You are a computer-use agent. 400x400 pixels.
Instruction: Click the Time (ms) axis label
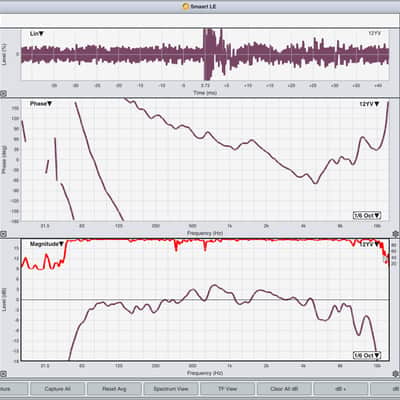pyautogui.click(x=205, y=93)
